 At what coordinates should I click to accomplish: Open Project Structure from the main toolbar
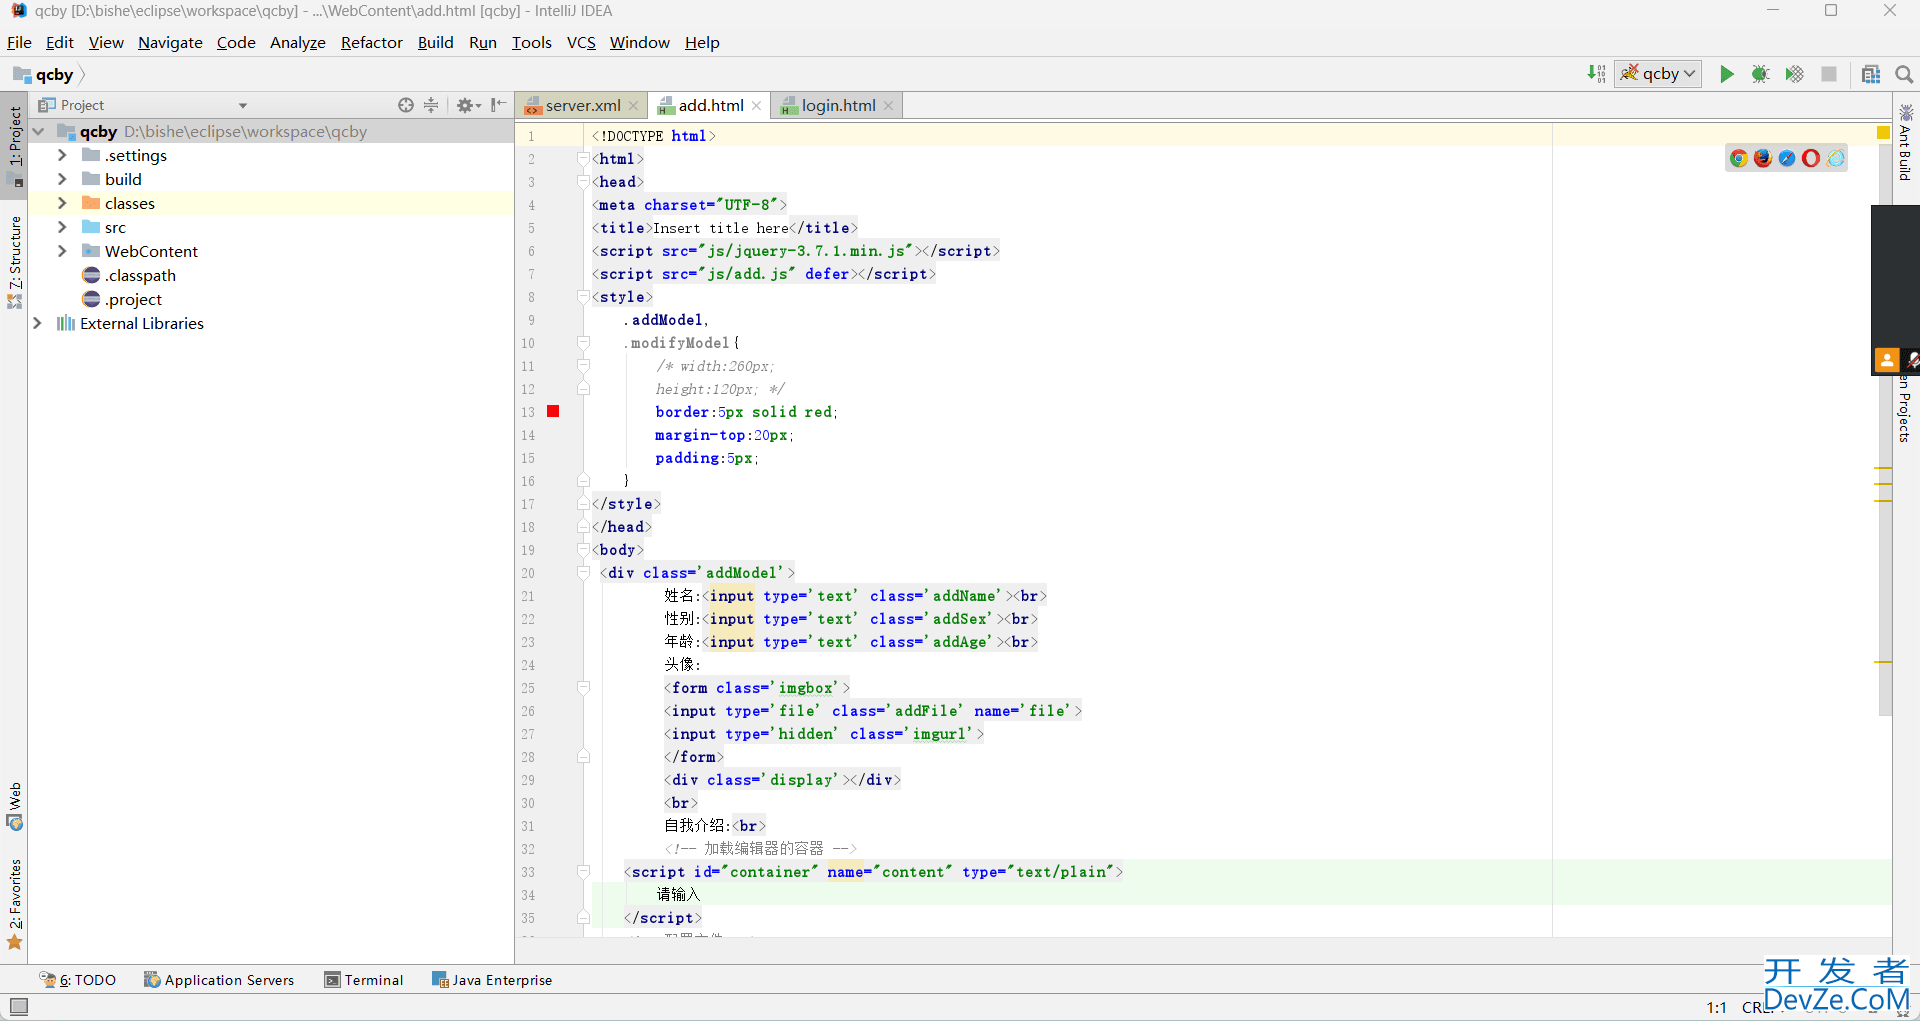(x=1870, y=74)
